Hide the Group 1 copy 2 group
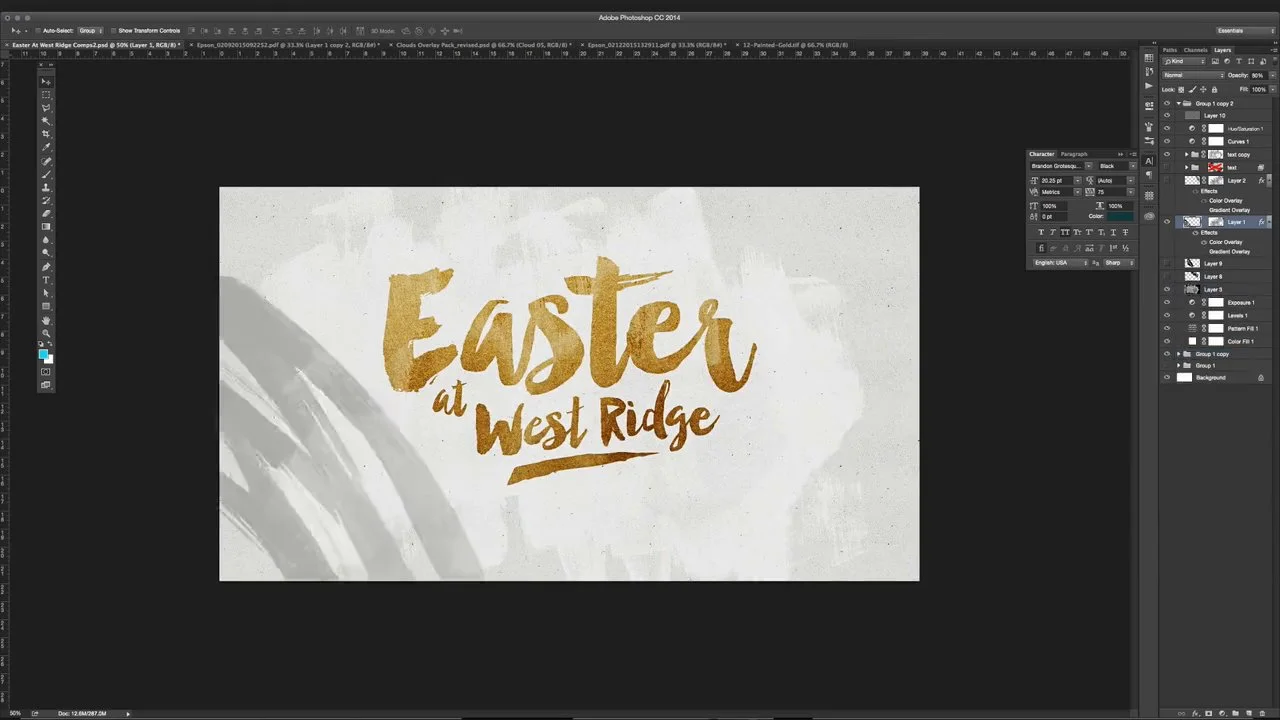The width and height of the screenshot is (1280, 720). (x=1166, y=104)
